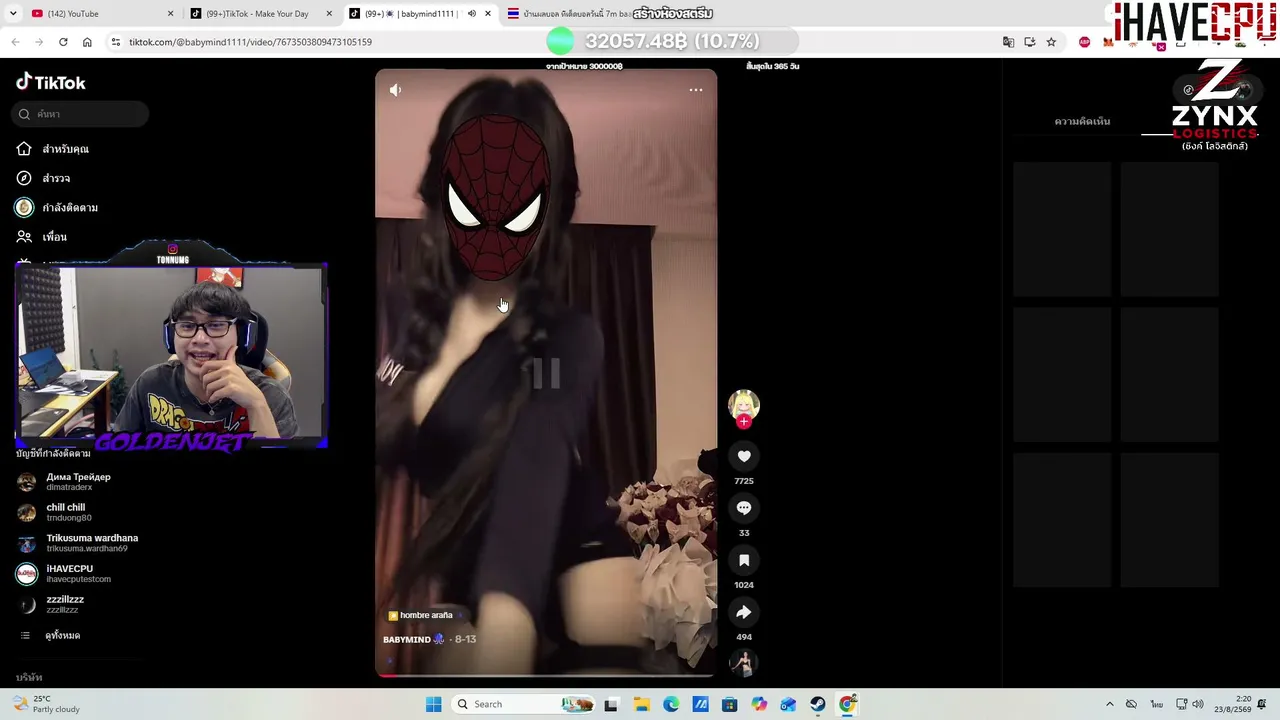
Task: Open the hombre araña effect tag
Action: tap(420, 615)
